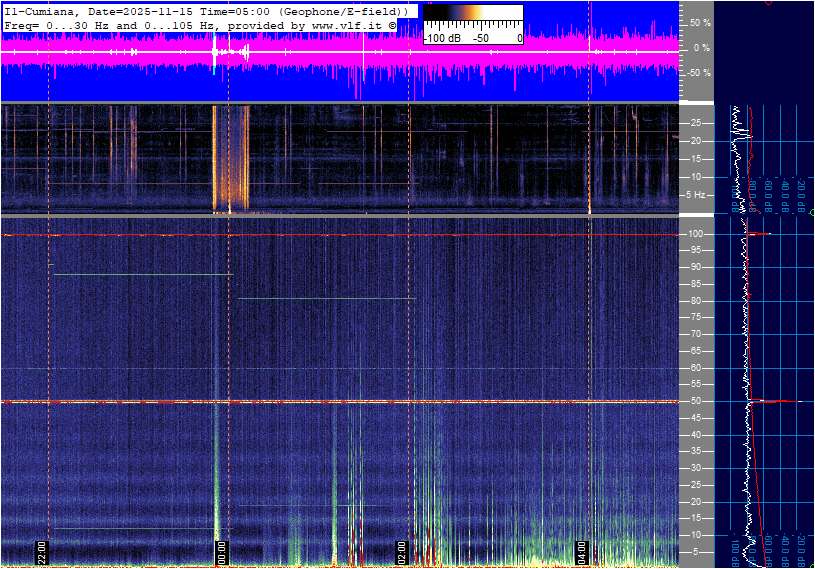
Task: Select the 04:00 time marker label
Action: click(x=582, y=552)
